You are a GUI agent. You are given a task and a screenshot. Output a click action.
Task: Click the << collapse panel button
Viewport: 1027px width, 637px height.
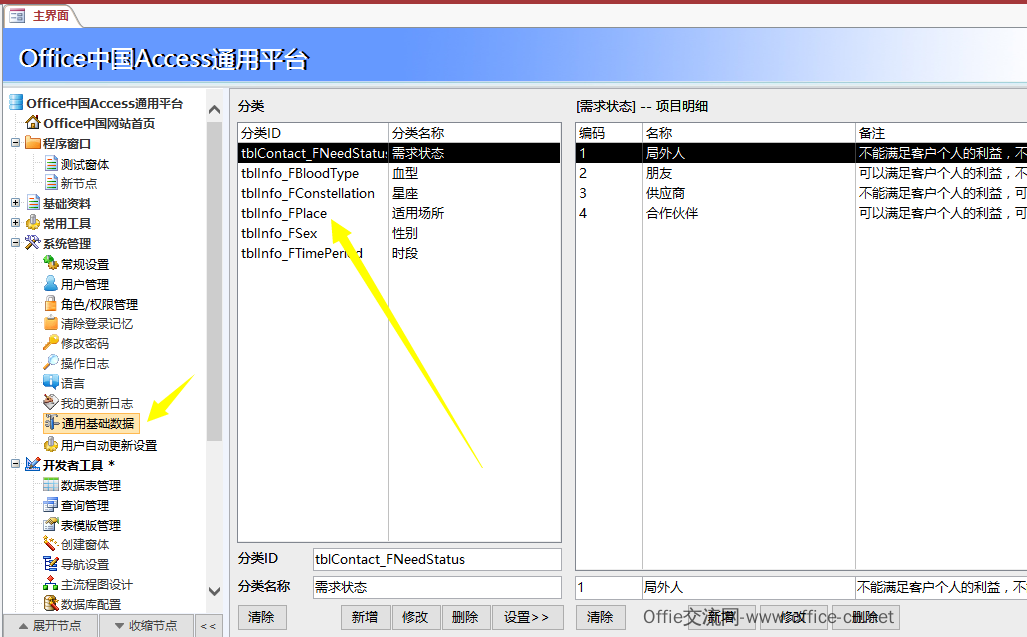click(x=208, y=626)
